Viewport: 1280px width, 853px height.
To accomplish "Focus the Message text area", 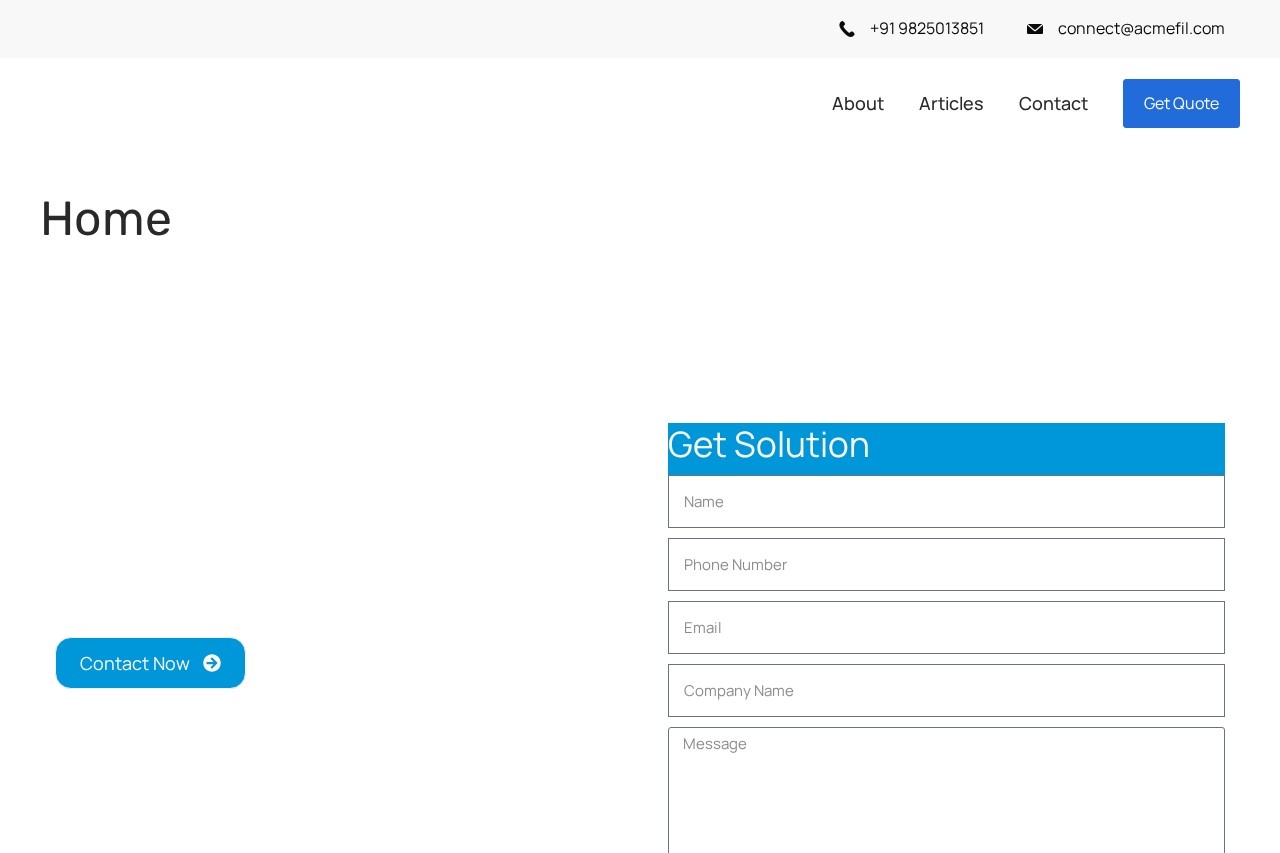I will [945, 790].
